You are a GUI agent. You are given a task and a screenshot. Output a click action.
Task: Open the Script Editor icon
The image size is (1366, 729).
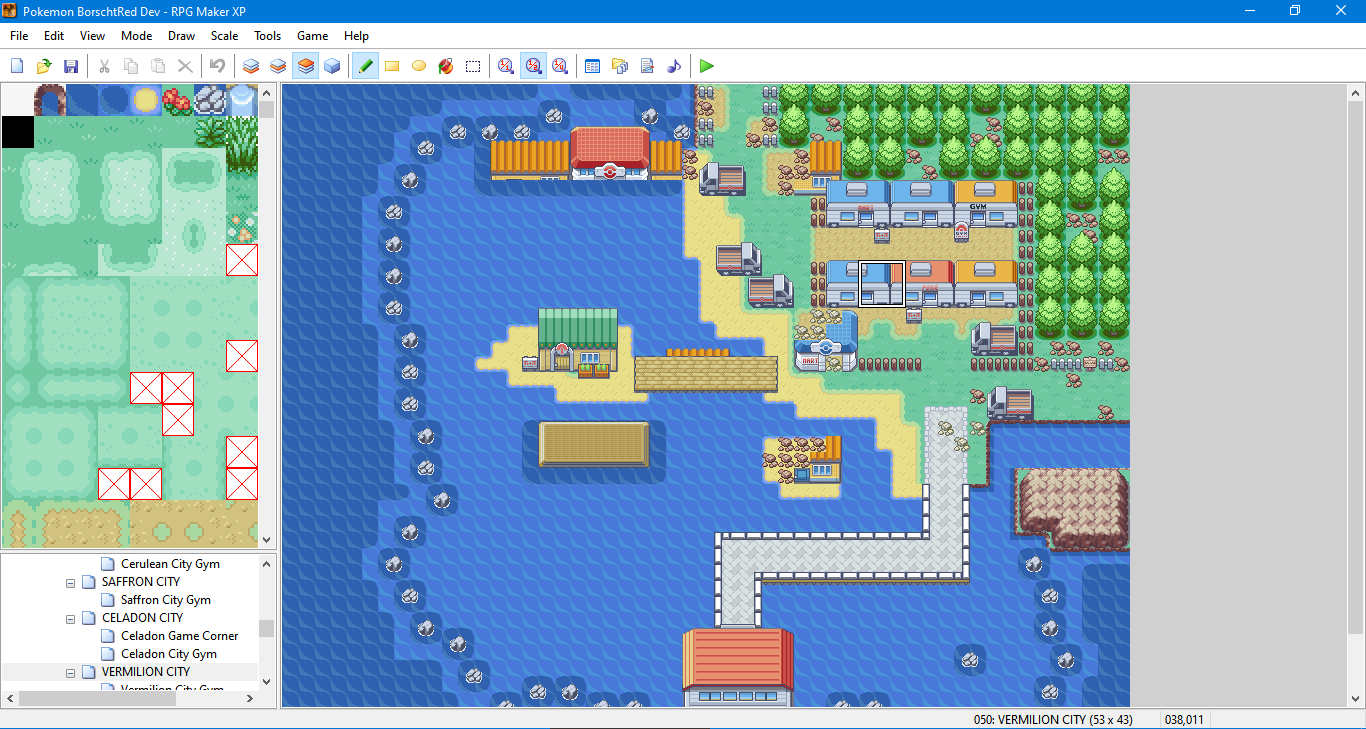point(647,66)
